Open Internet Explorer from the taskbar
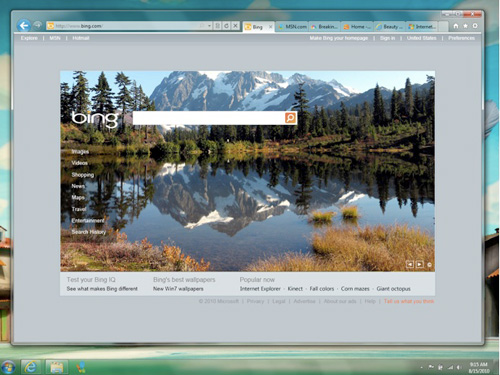This screenshot has height=375, width=500. click(x=31, y=367)
